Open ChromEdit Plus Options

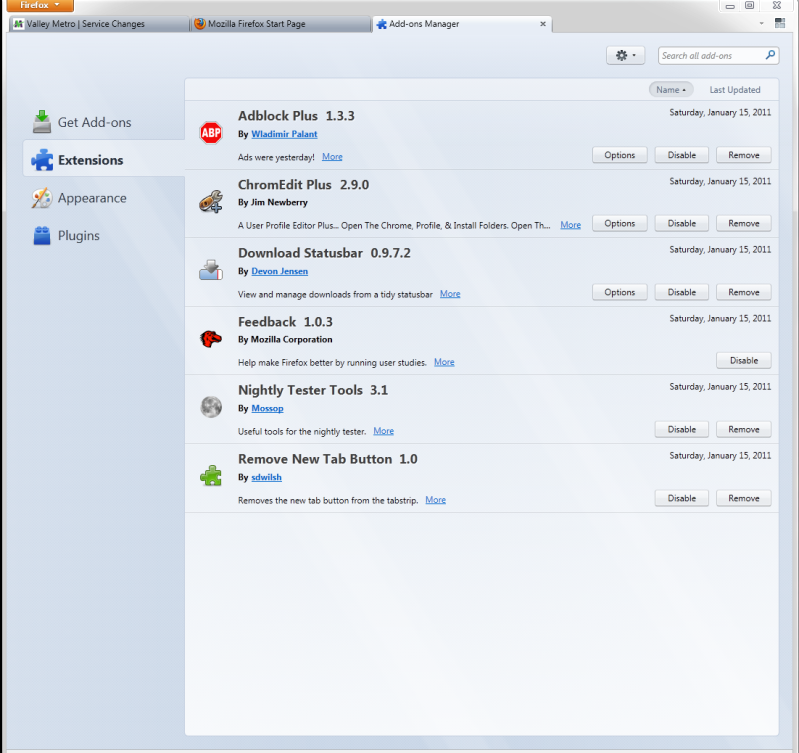click(620, 223)
